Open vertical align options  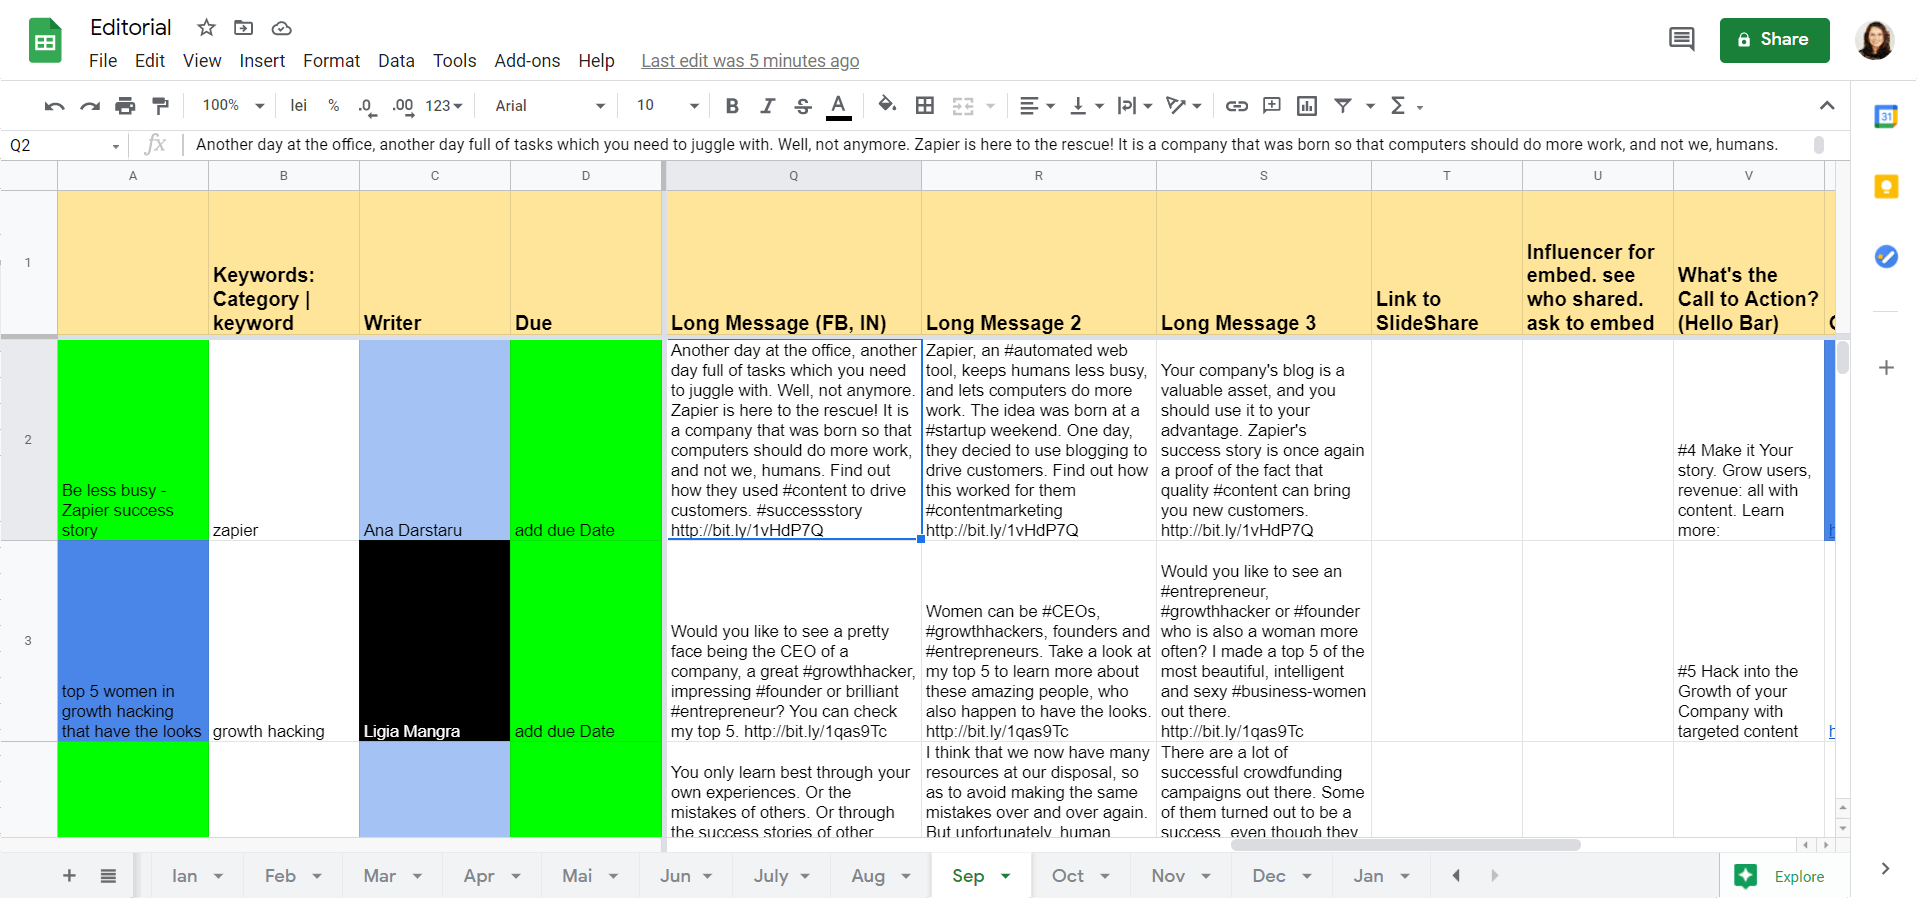pos(1087,106)
